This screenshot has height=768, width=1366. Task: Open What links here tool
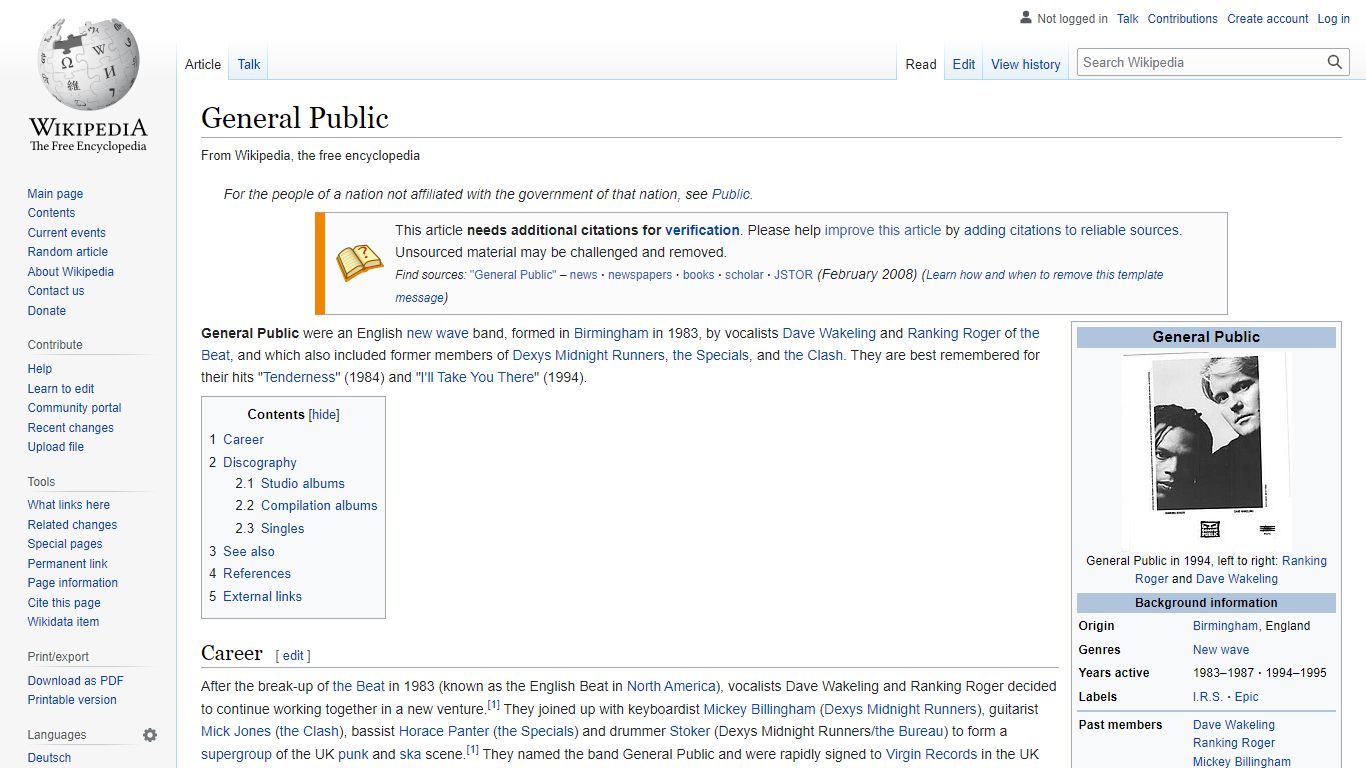68,505
